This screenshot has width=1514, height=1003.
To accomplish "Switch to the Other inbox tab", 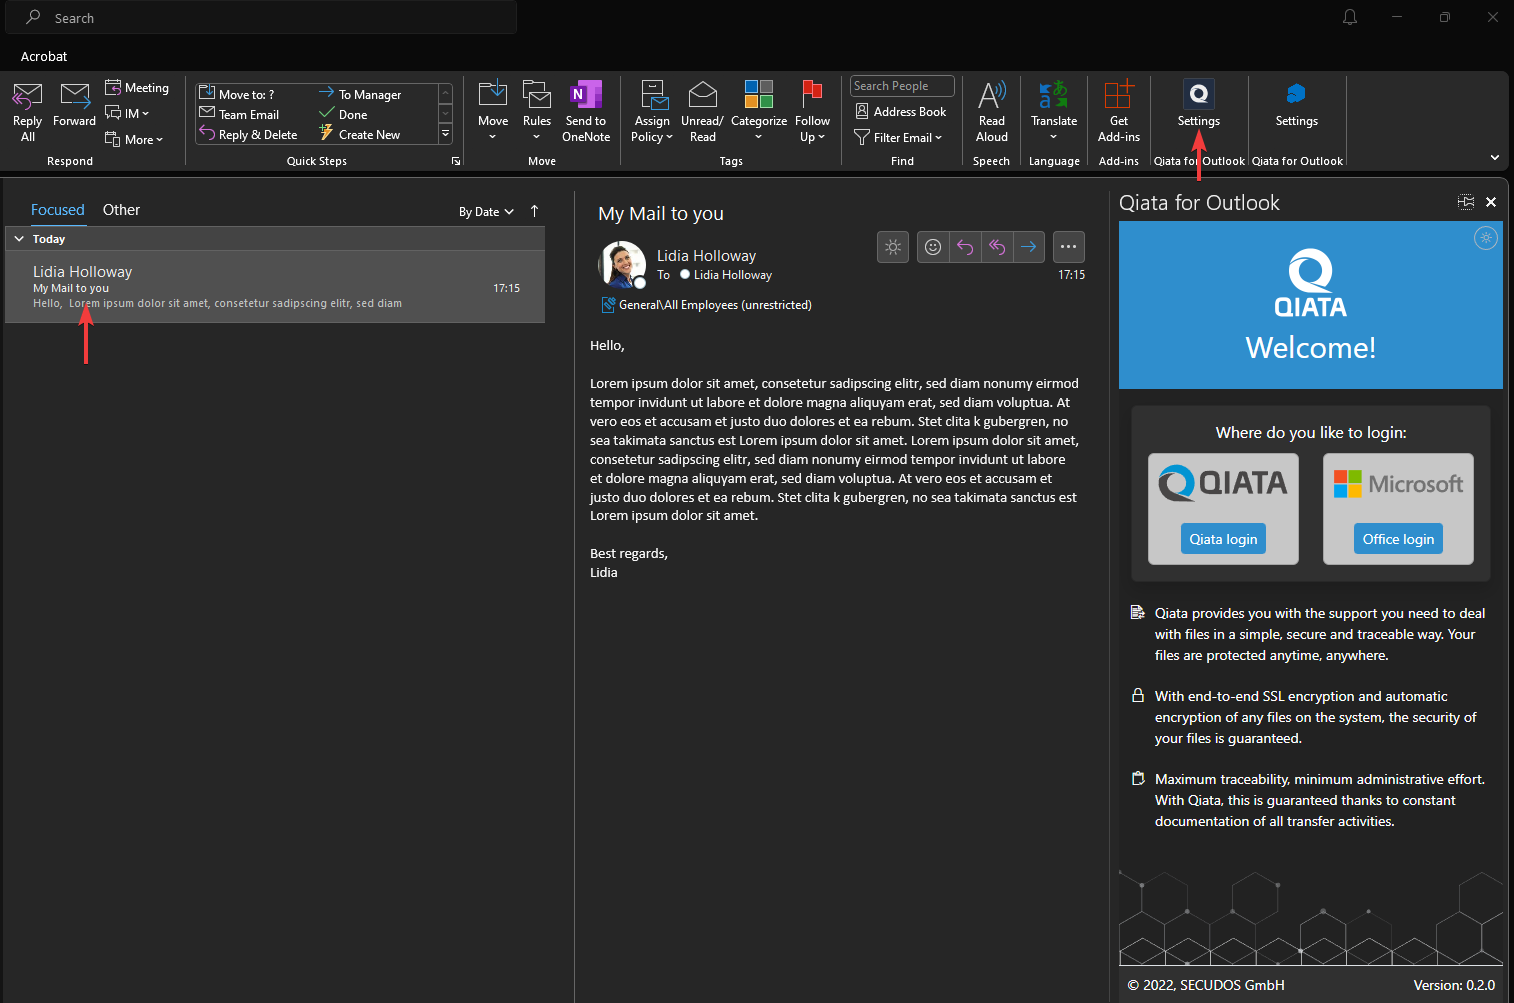I will pyautogui.click(x=121, y=210).
